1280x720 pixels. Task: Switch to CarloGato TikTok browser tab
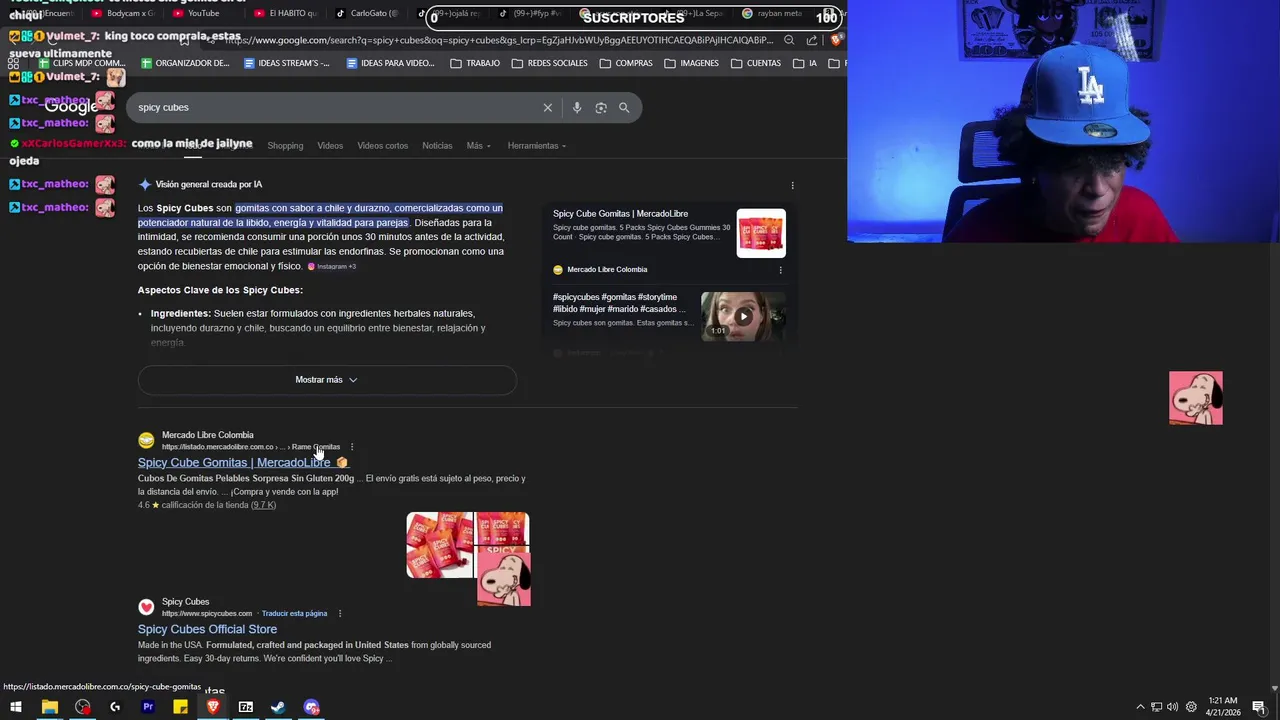click(365, 14)
